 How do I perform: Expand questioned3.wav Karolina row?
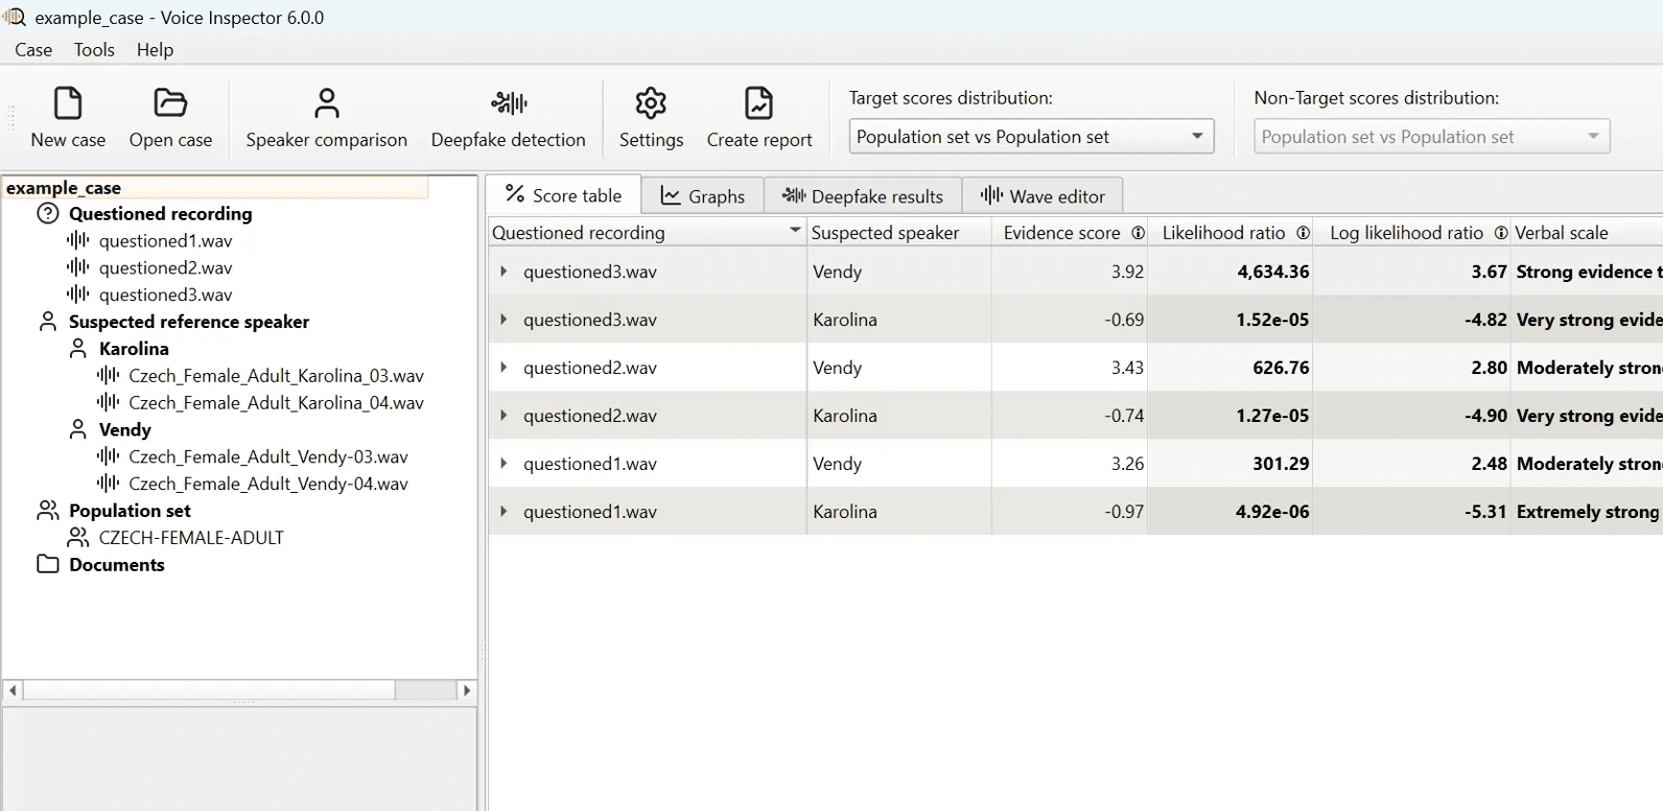coord(503,319)
